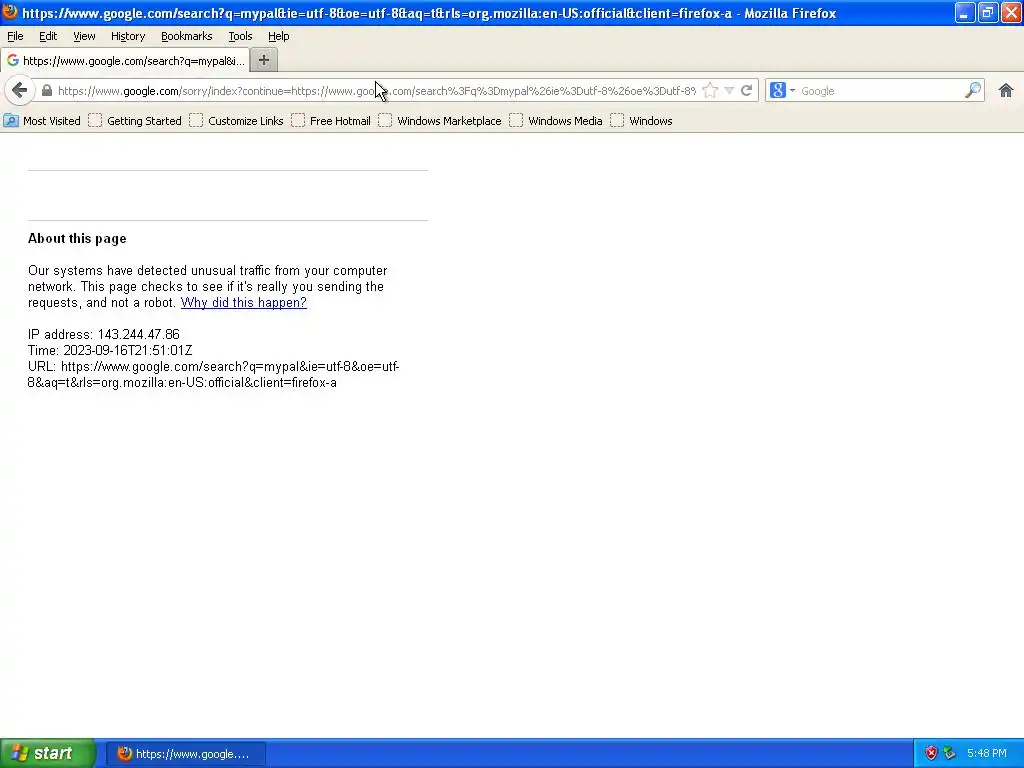Open the Windows Media bookmark
This screenshot has width=1024, height=768.
pyautogui.click(x=556, y=121)
